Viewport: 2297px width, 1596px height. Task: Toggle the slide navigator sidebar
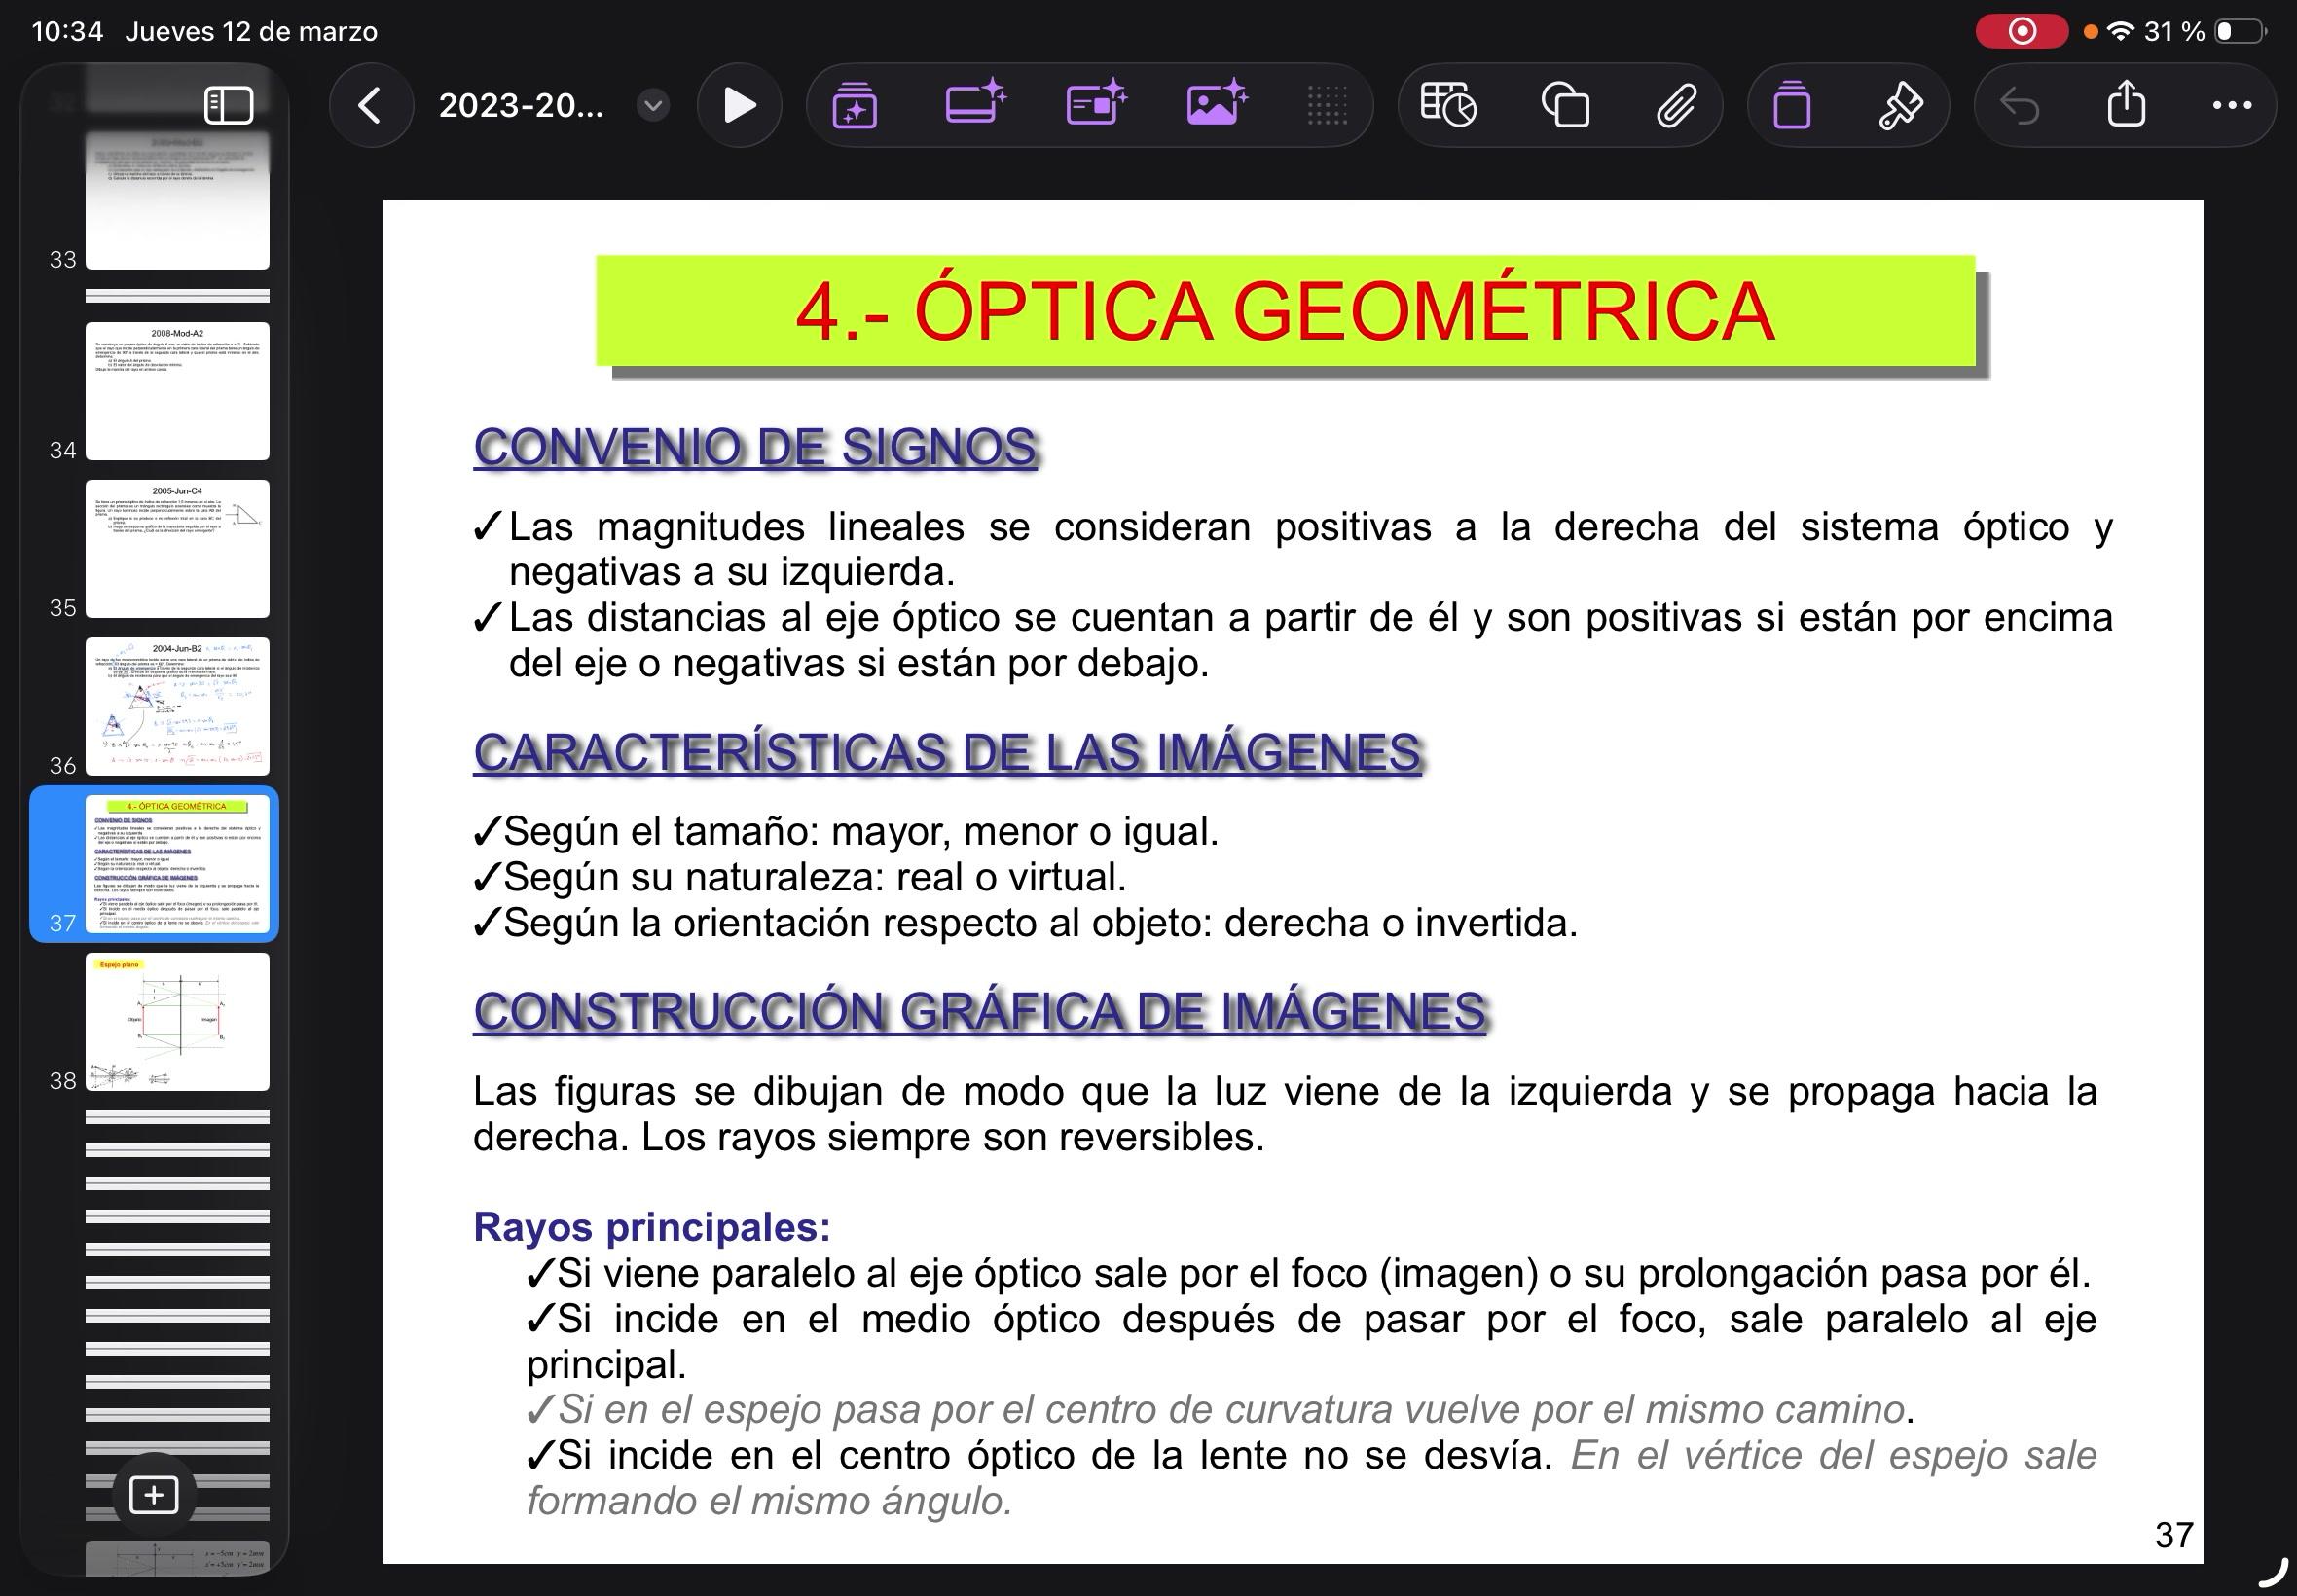click(x=228, y=105)
